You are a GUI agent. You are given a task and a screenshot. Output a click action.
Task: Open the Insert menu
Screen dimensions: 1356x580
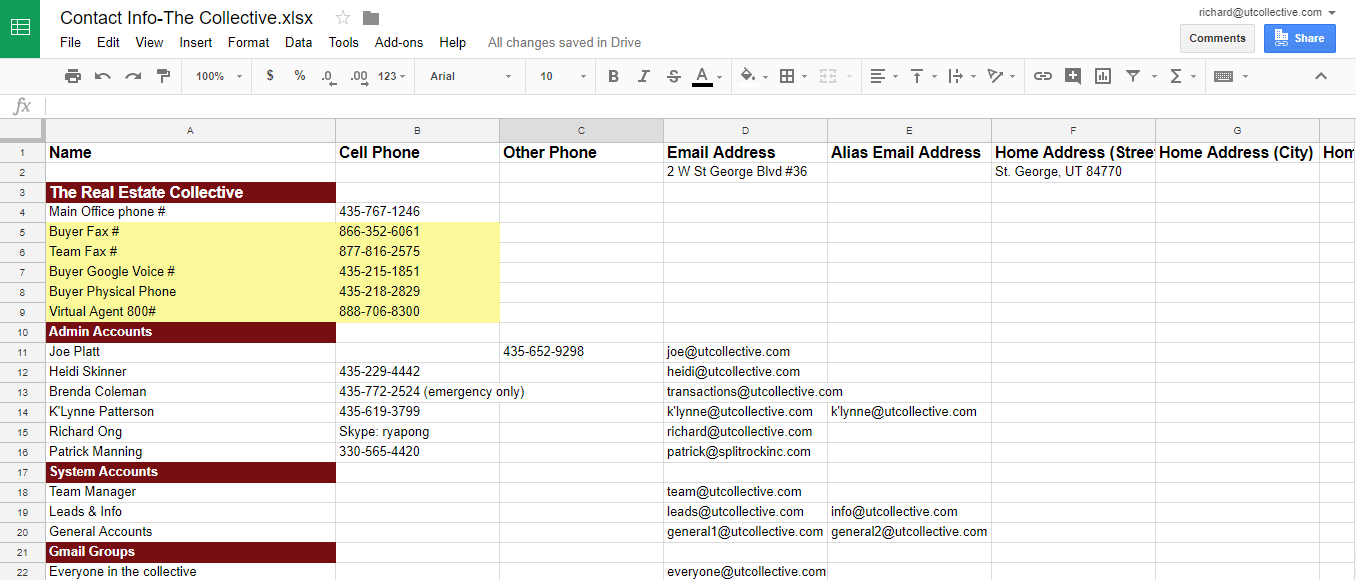(196, 42)
